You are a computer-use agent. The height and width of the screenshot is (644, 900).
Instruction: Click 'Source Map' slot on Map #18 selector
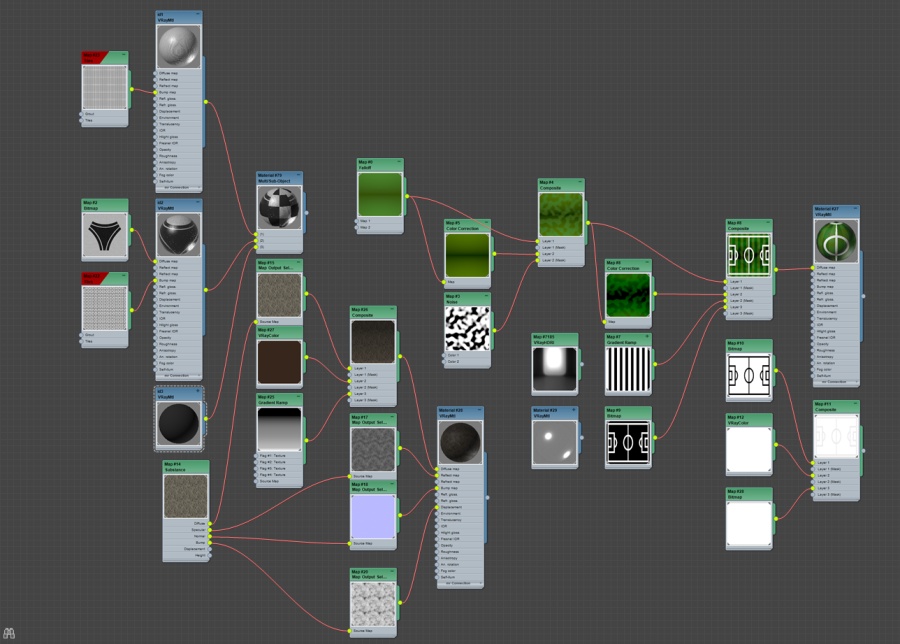pyautogui.click(x=373, y=543)
